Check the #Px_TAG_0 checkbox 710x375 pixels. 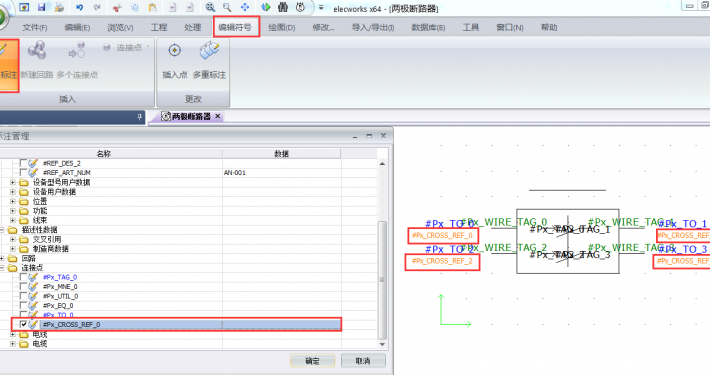coord(24,277)
